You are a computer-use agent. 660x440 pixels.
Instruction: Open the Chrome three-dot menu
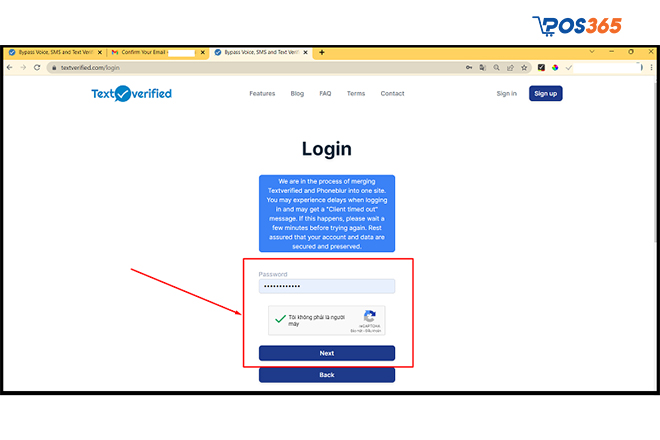(x=652, y=67)
